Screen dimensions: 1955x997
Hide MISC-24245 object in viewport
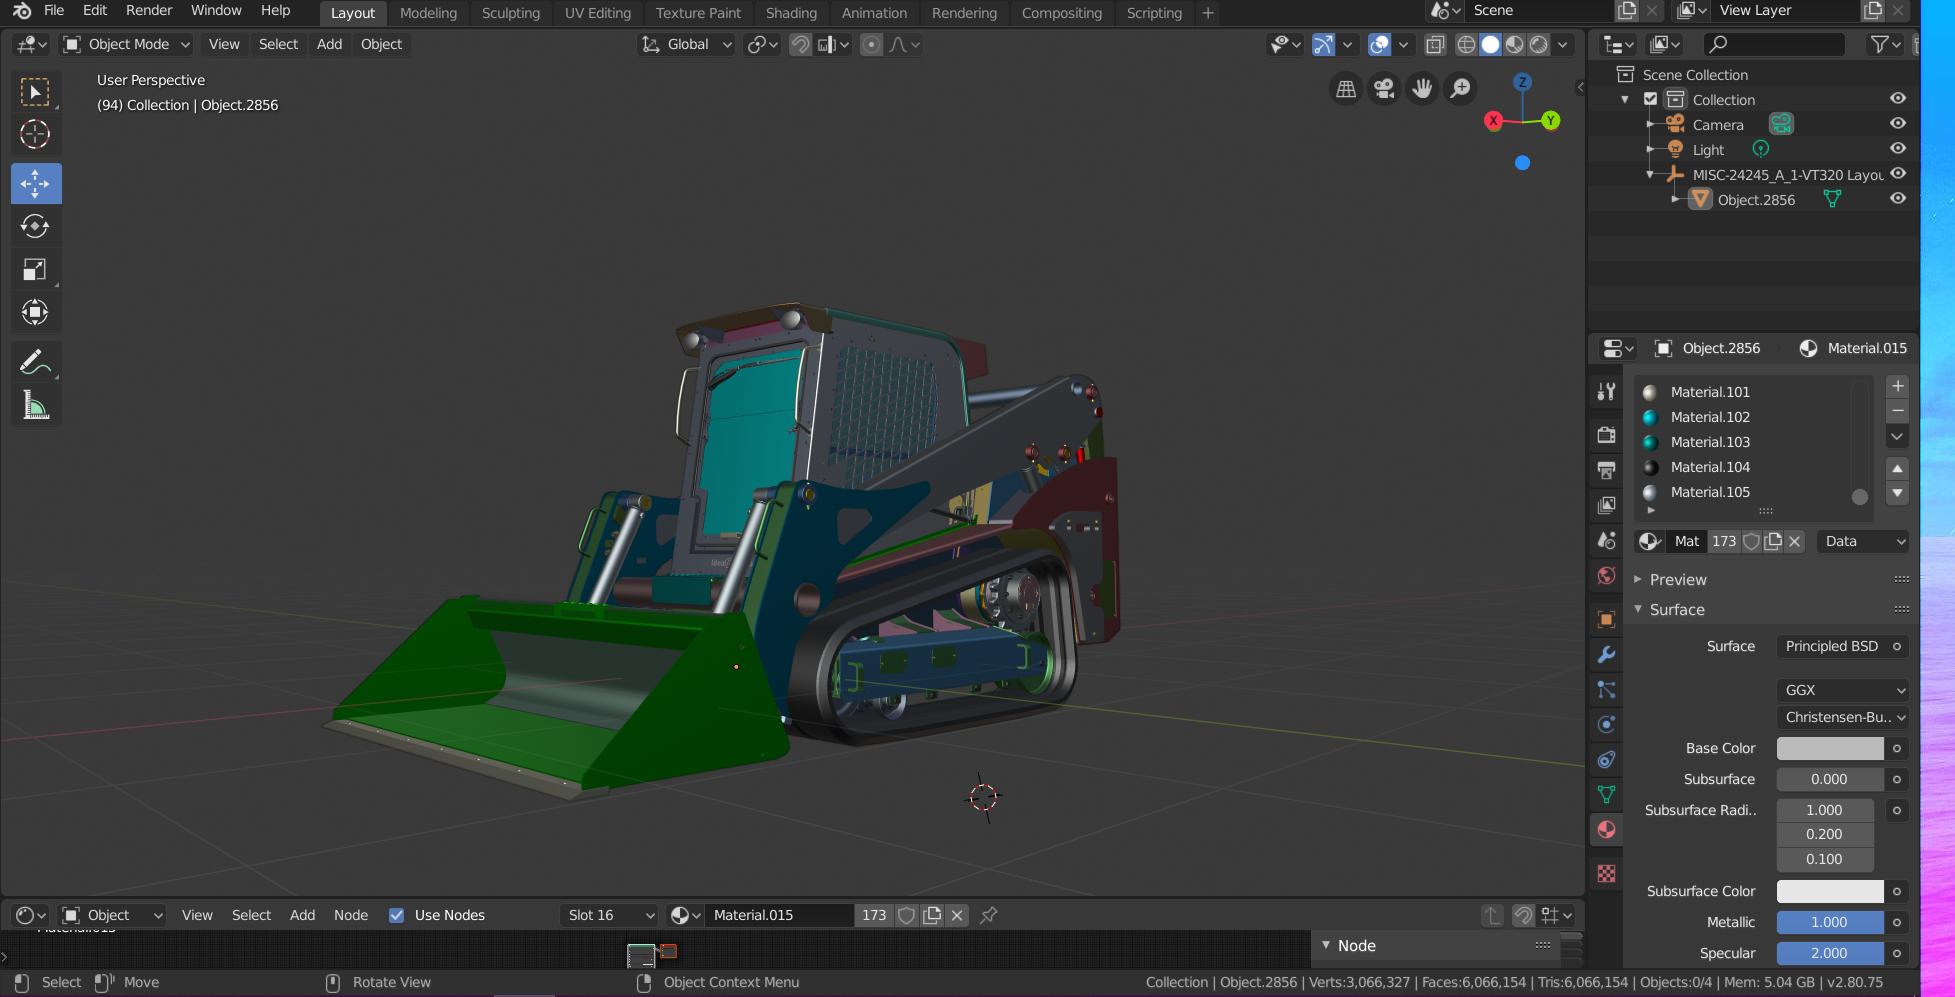click(1897, 173)
